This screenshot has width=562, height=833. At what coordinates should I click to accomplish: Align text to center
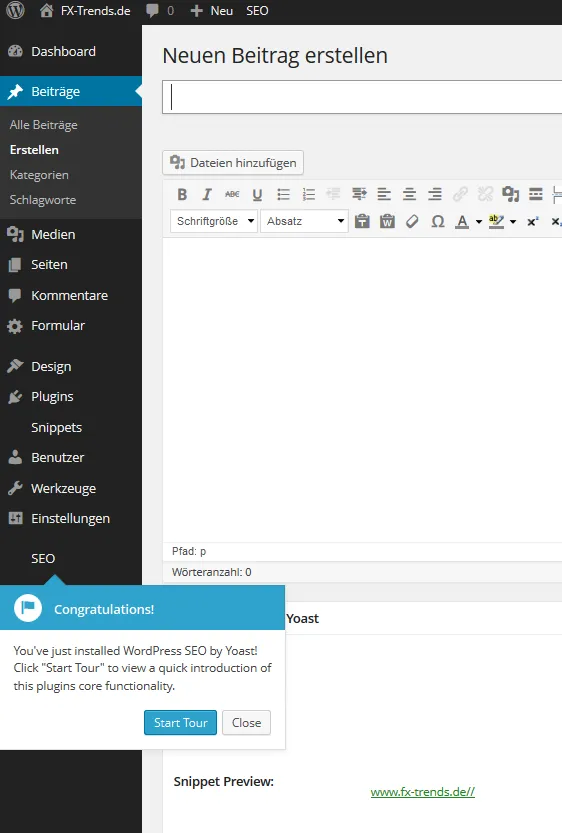[409, 194]
